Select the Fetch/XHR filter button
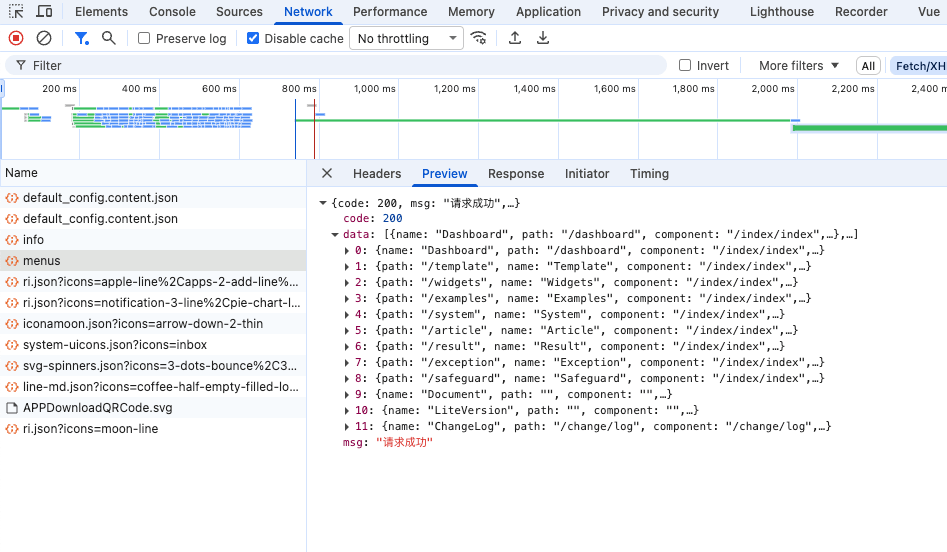The image size is (947, 552). coord(919,65)
